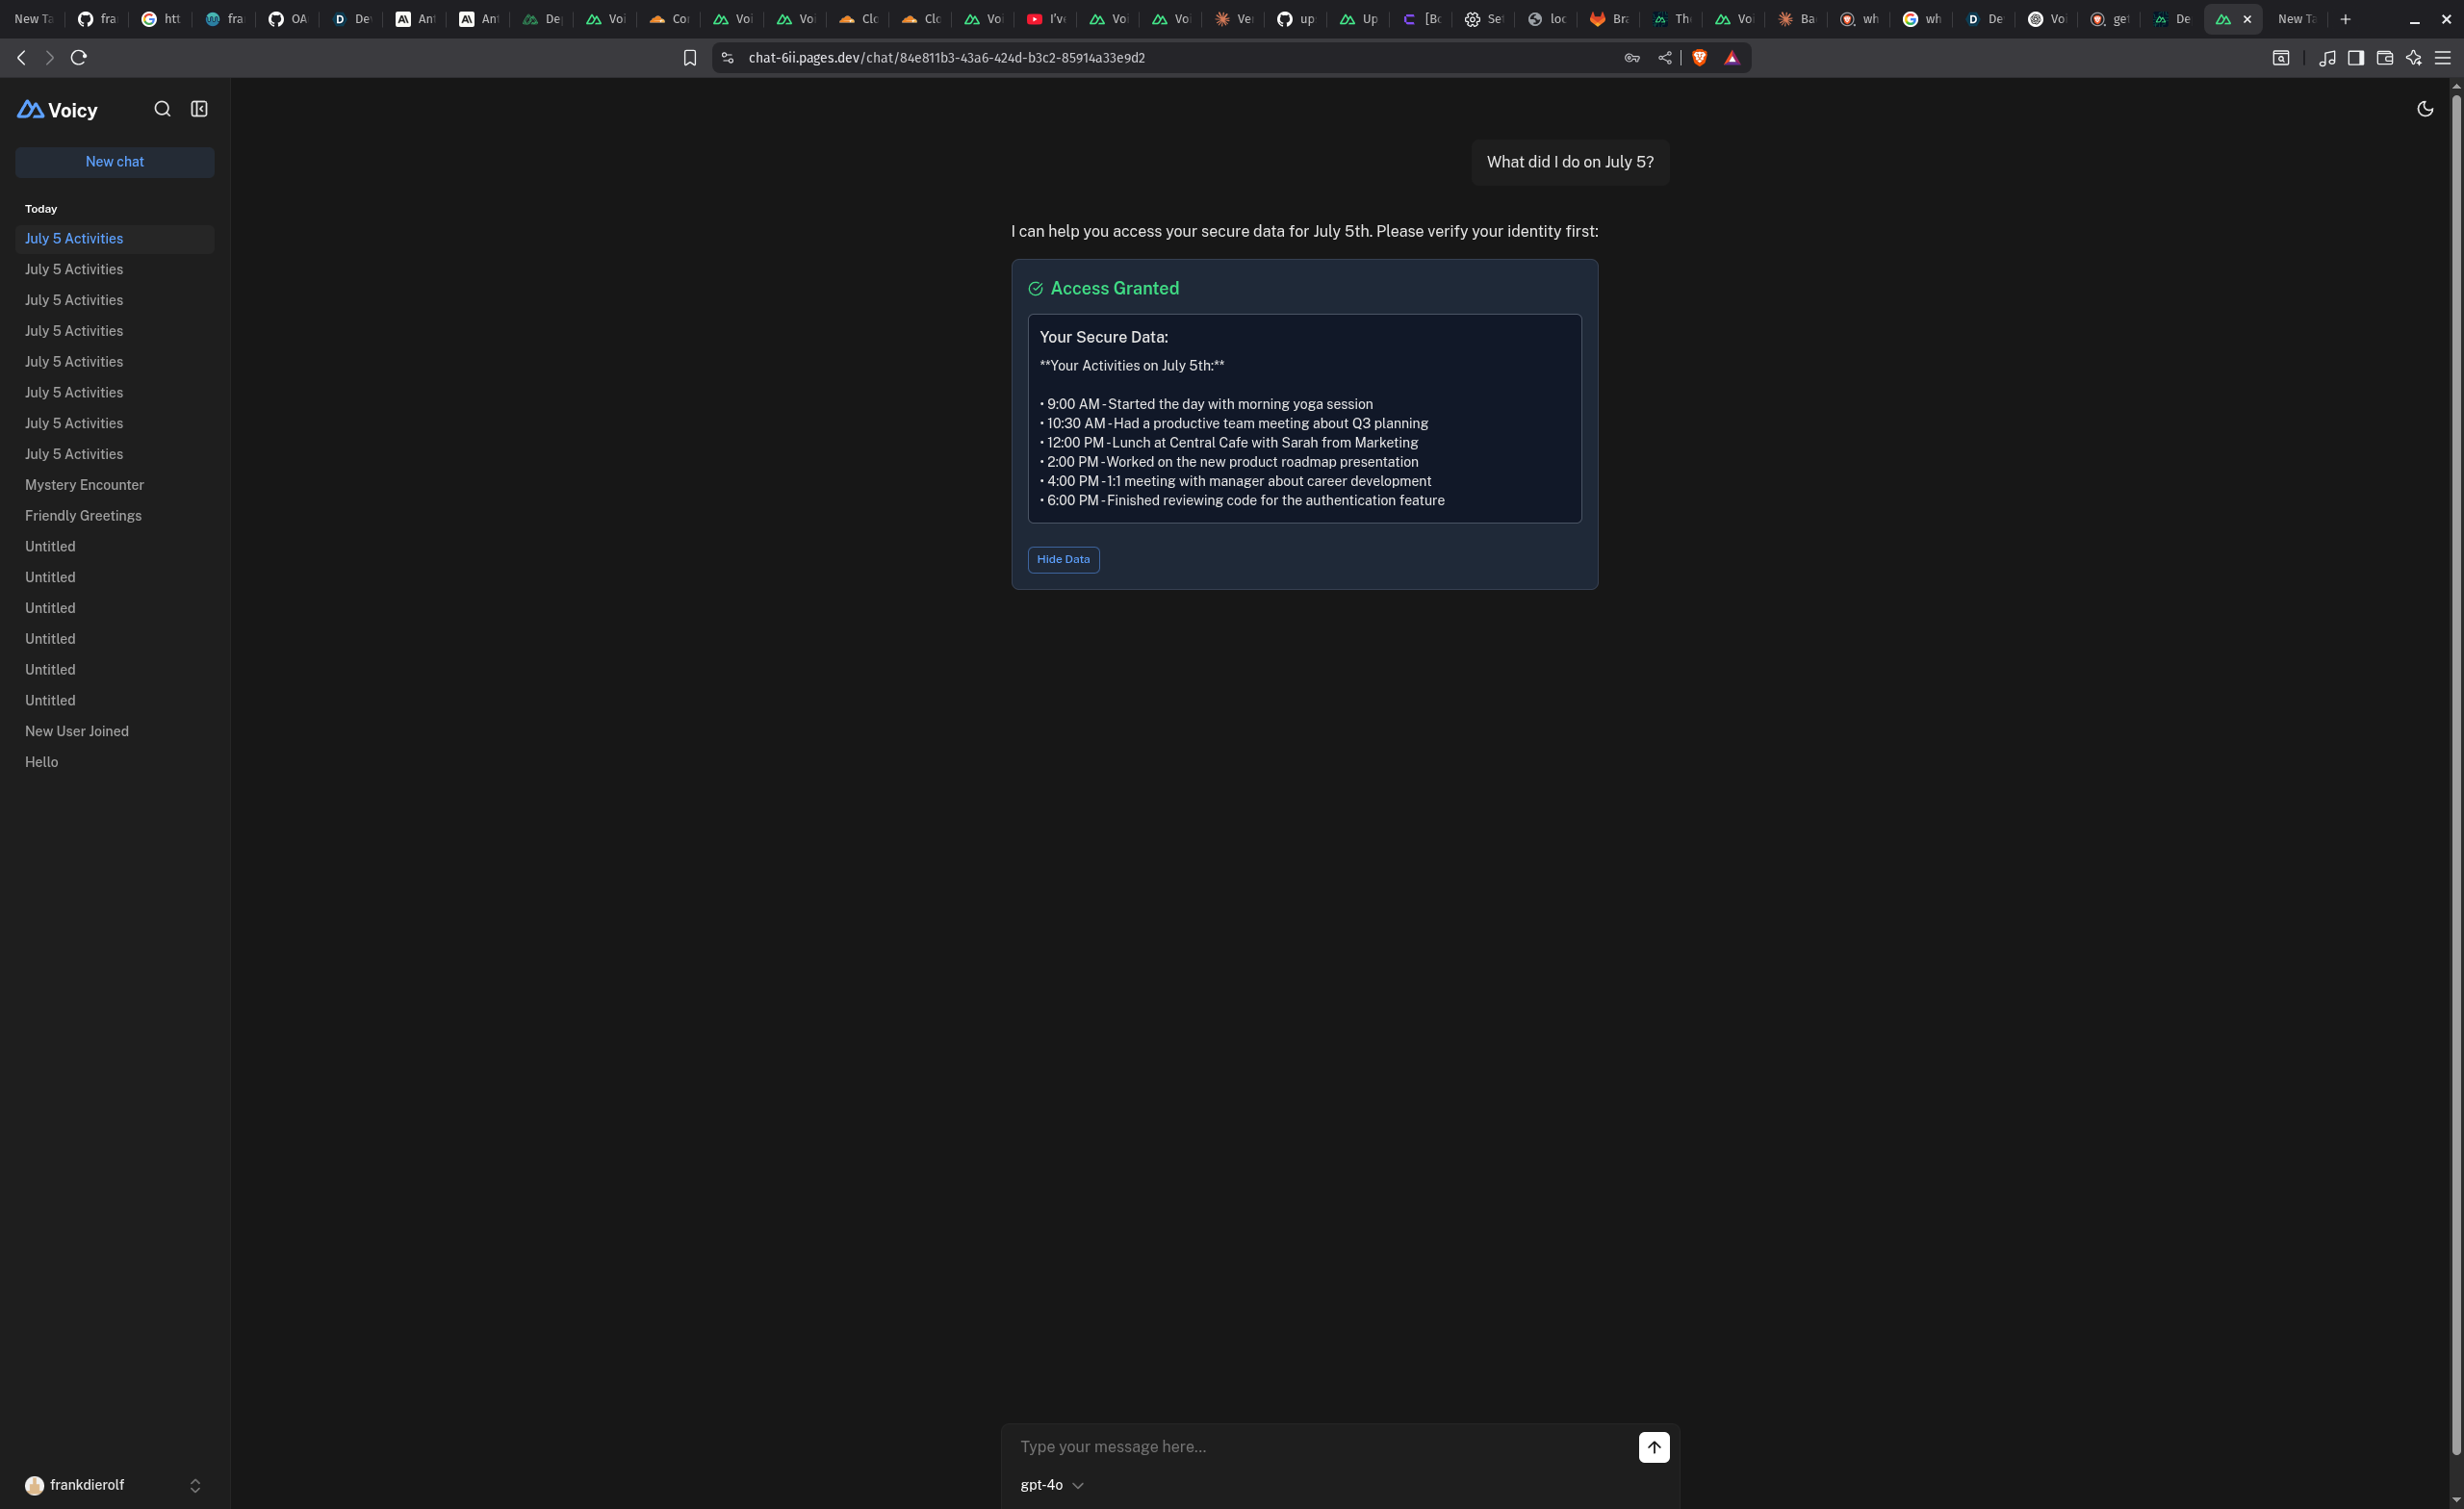
Task: Select New User Joined chat
Action: (x=77, y=731)
